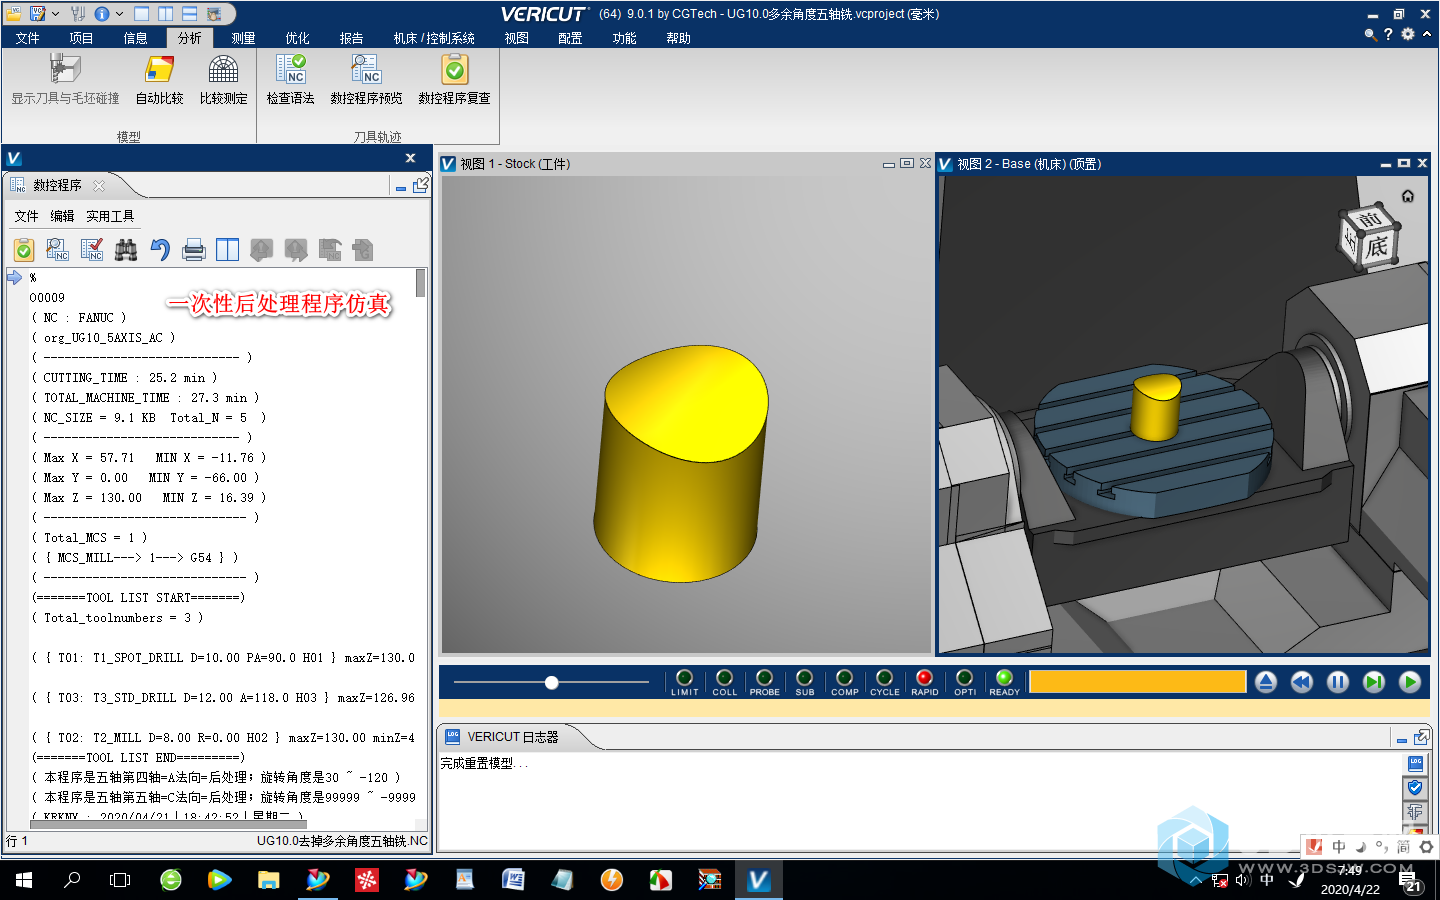The width and height of the screenshot is (1440, 900).
Task: Click the VERICUT taskbar icon
Action: click(759, 880)
